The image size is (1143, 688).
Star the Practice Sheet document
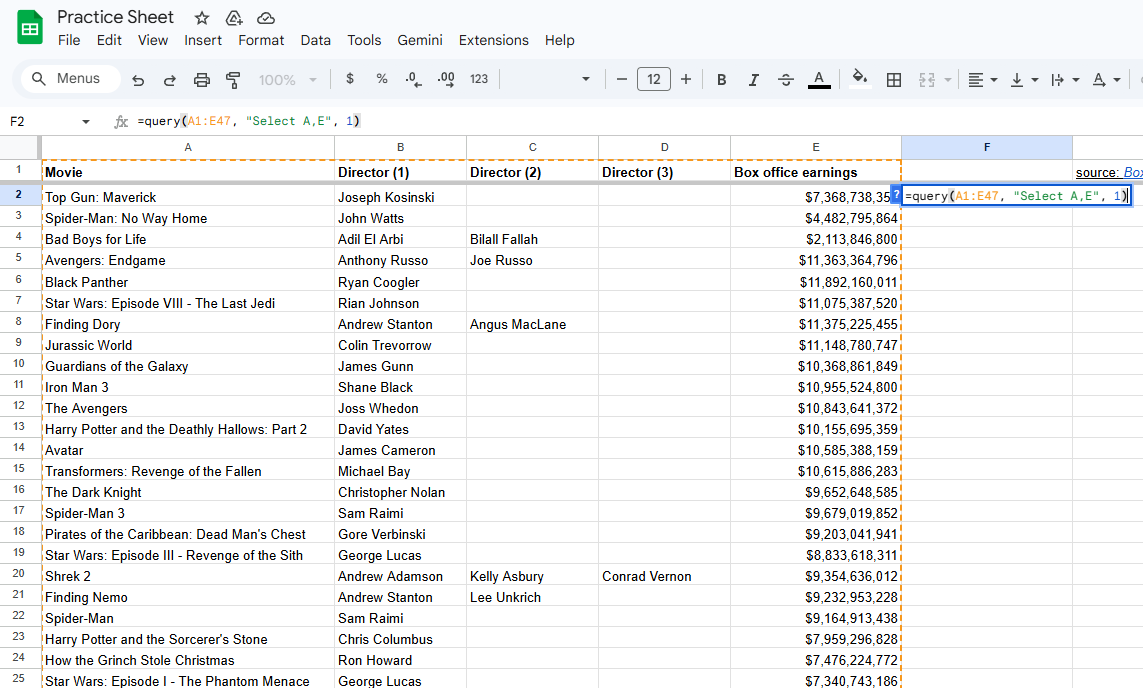(x=200, y=17)
